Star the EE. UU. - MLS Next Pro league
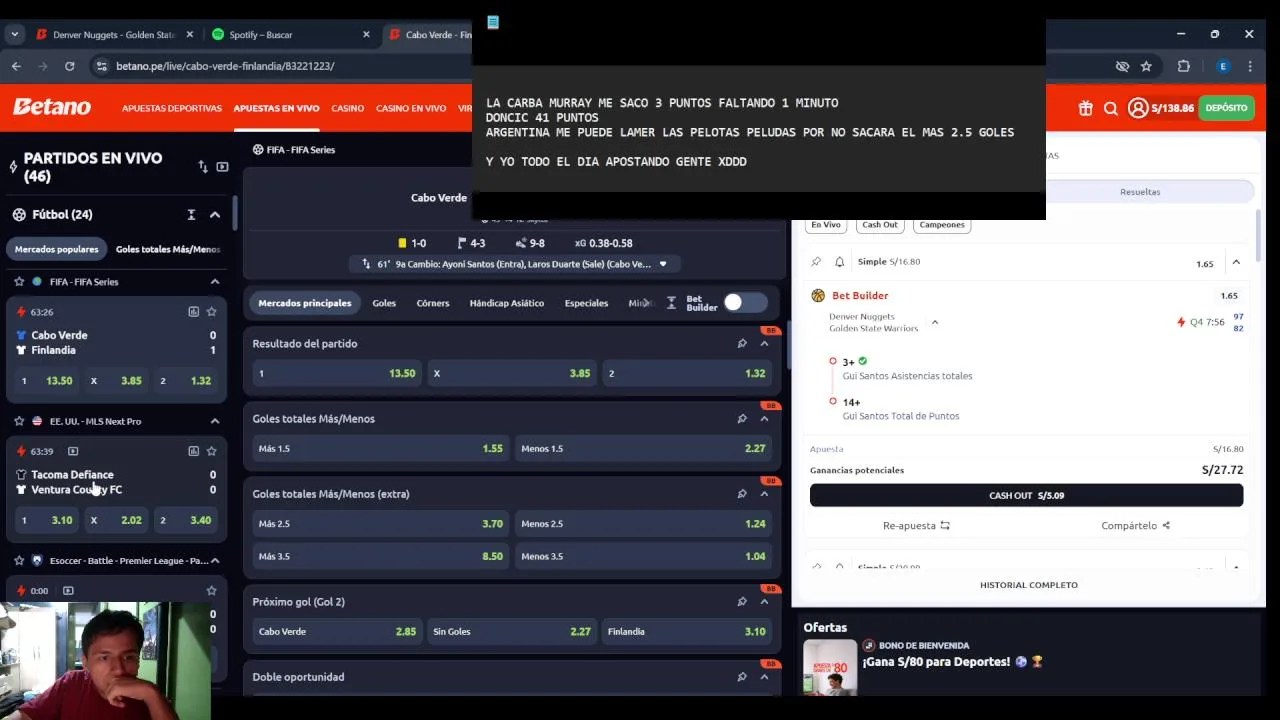The image size is (1280, 720). (x=19, y=421)
